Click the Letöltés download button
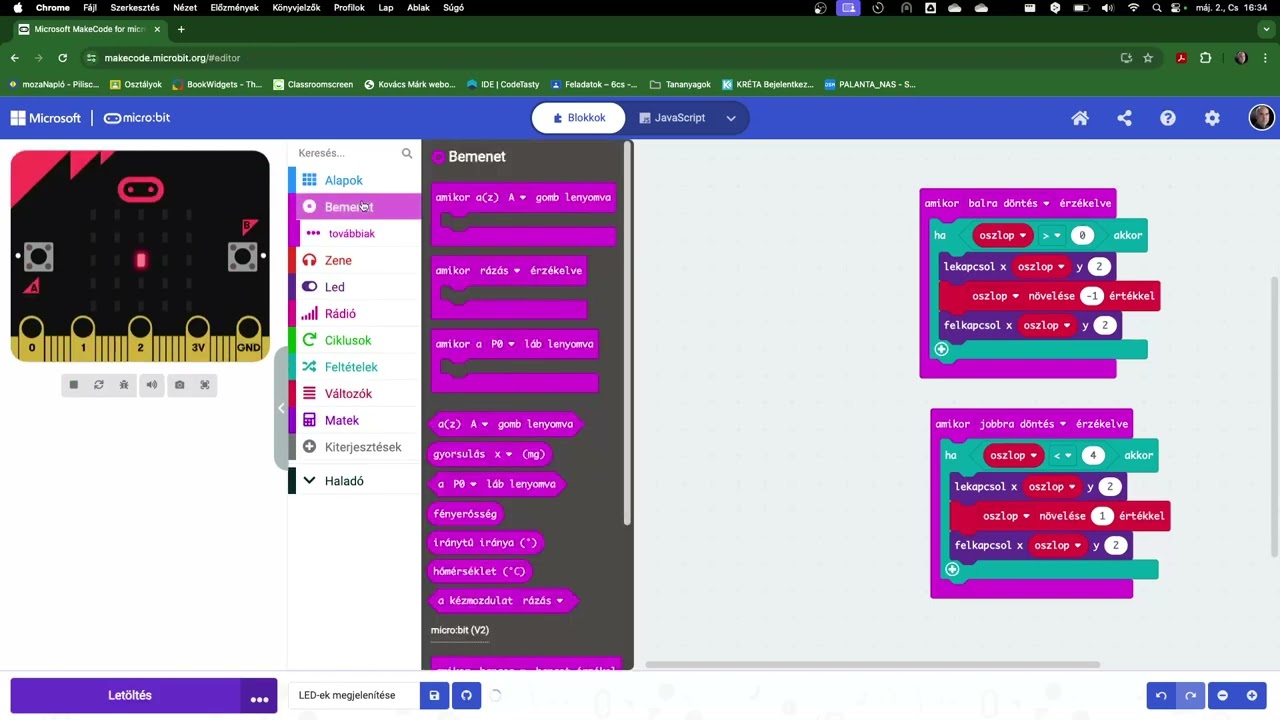 click(x=126, y=696)
